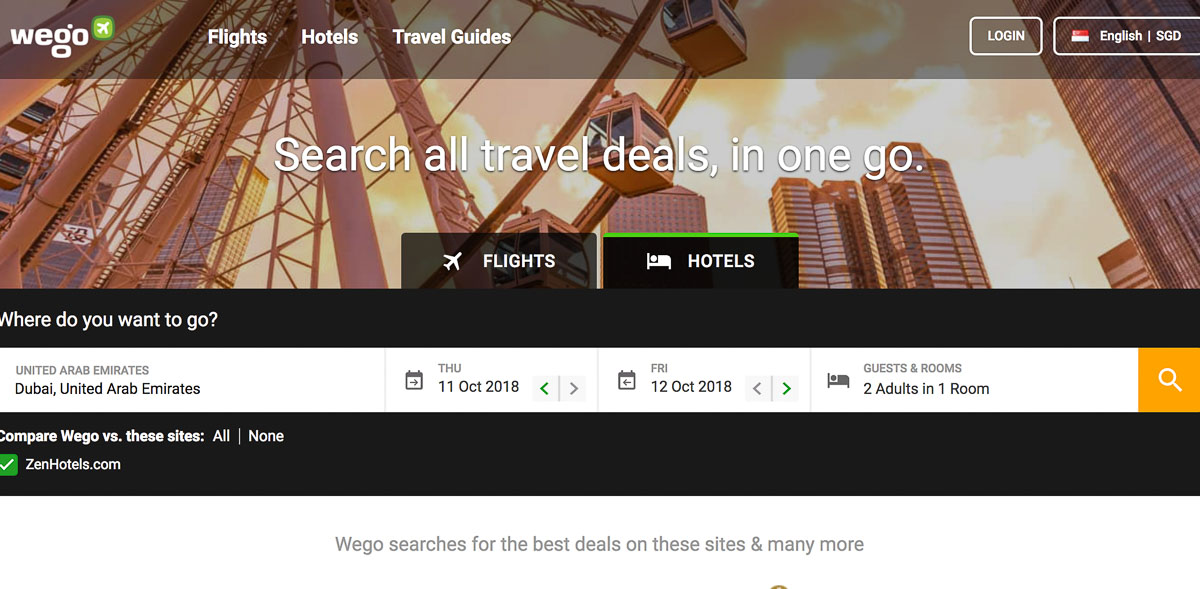
Task: Advance check-in date to next day
Action: tap(573, 389)
